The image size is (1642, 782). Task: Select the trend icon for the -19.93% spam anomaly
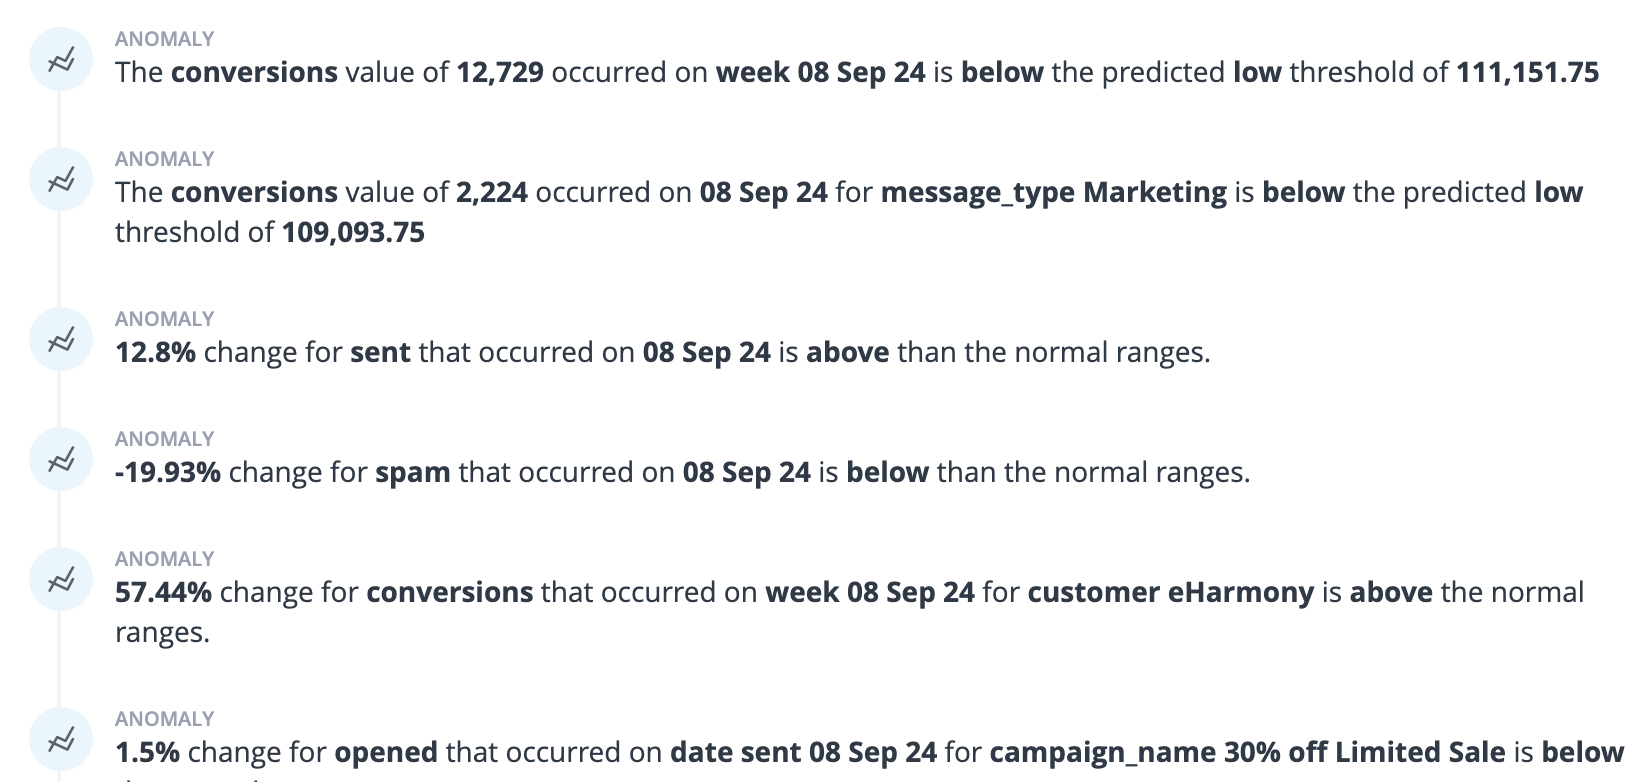tap(61, 460)
